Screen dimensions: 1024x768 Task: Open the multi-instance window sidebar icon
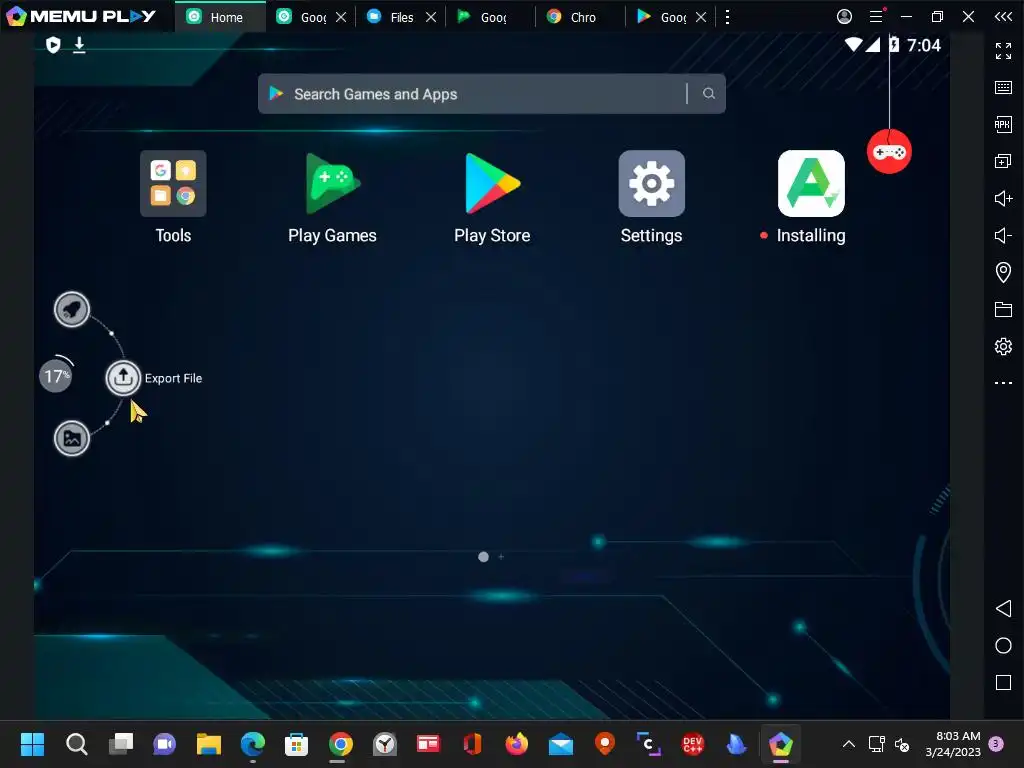tap(1003, 161)
